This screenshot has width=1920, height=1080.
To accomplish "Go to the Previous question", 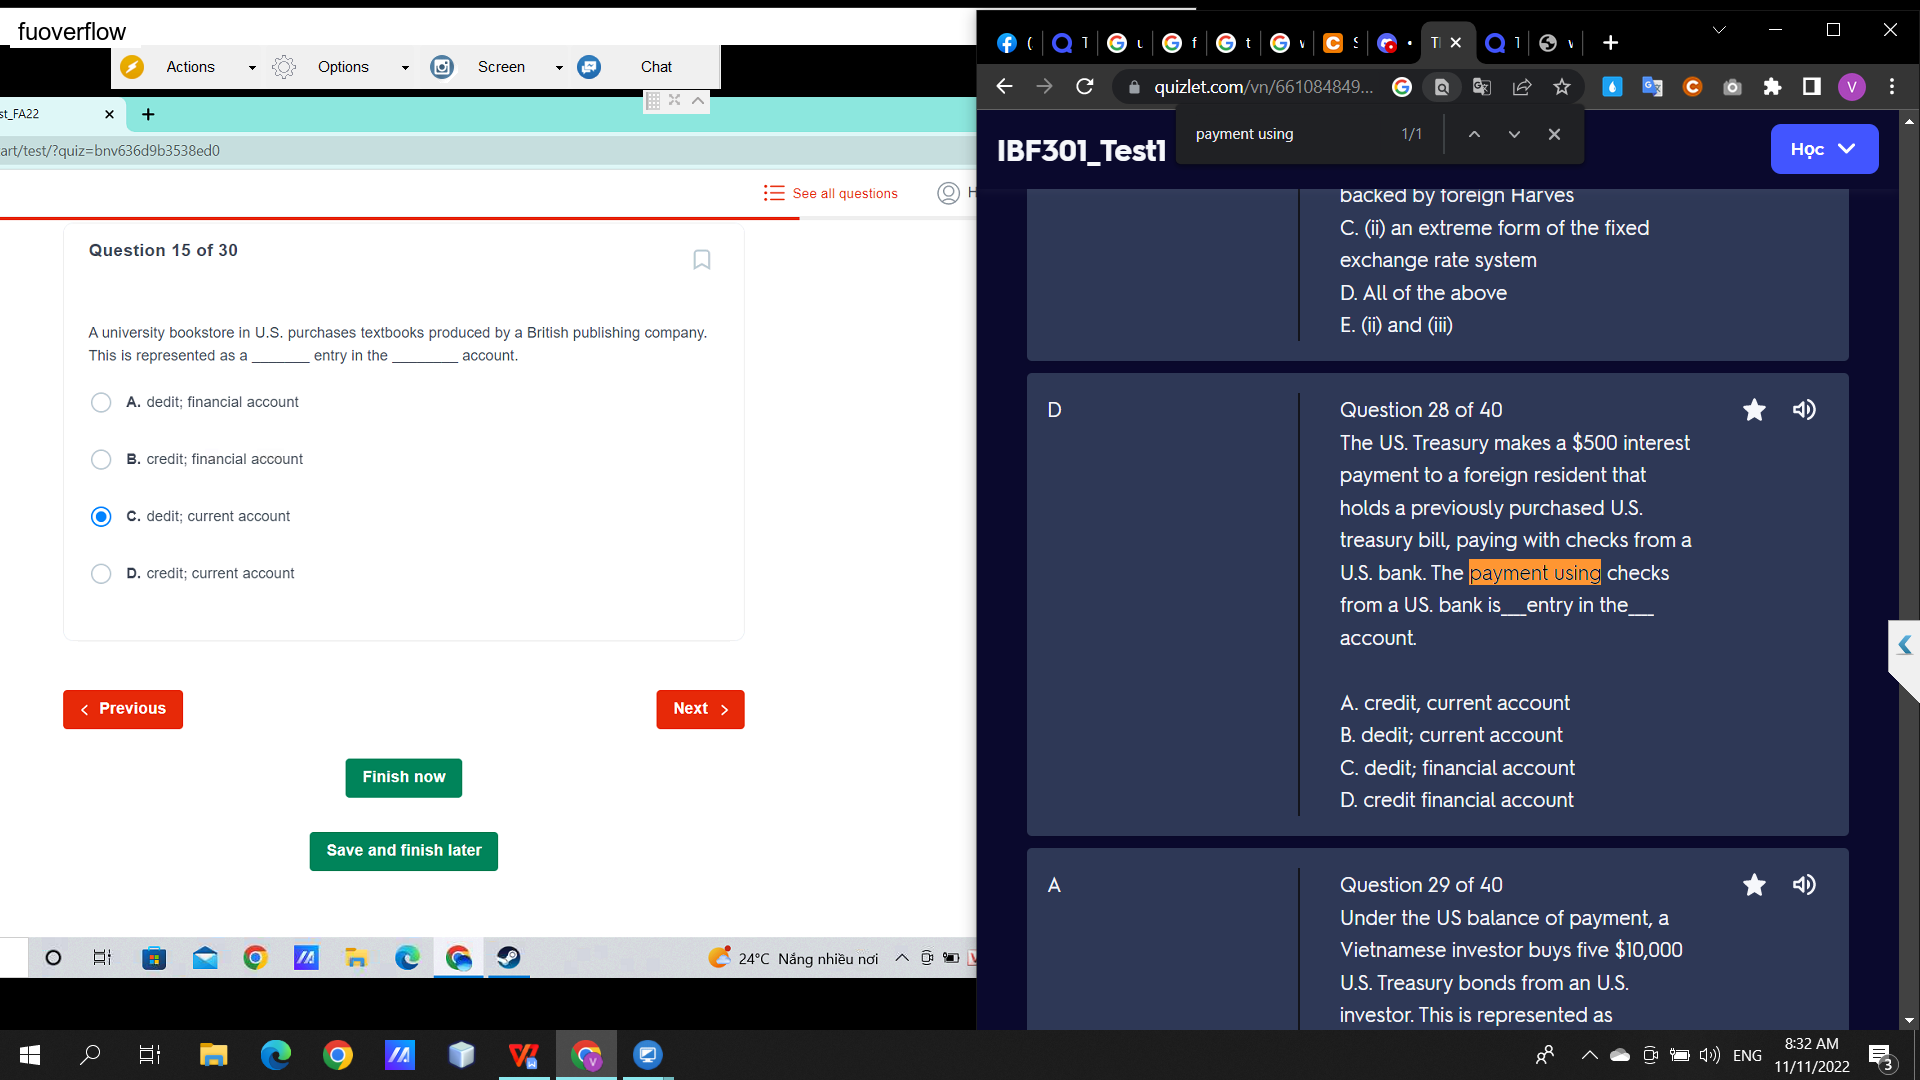I will 123,709.
